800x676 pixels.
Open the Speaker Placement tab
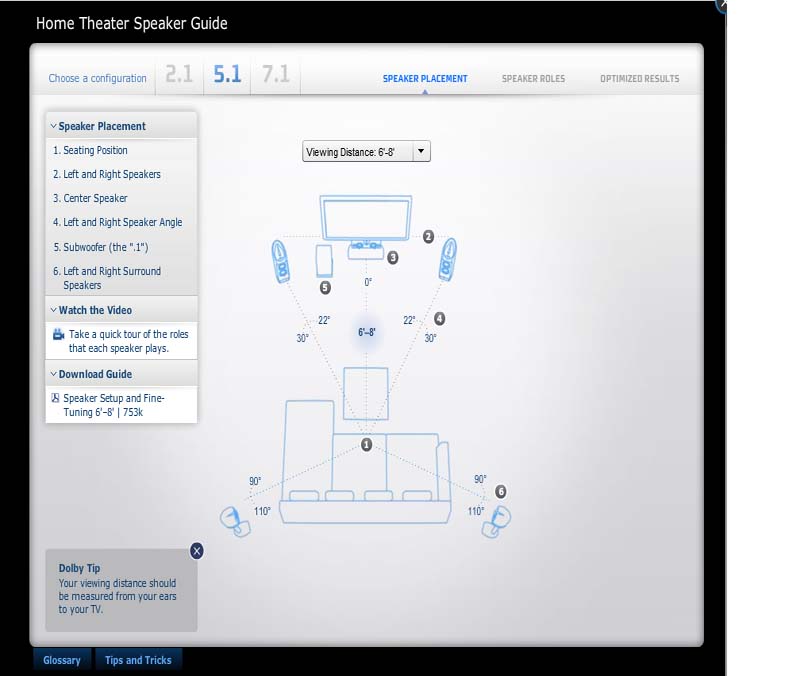point(425,79)
